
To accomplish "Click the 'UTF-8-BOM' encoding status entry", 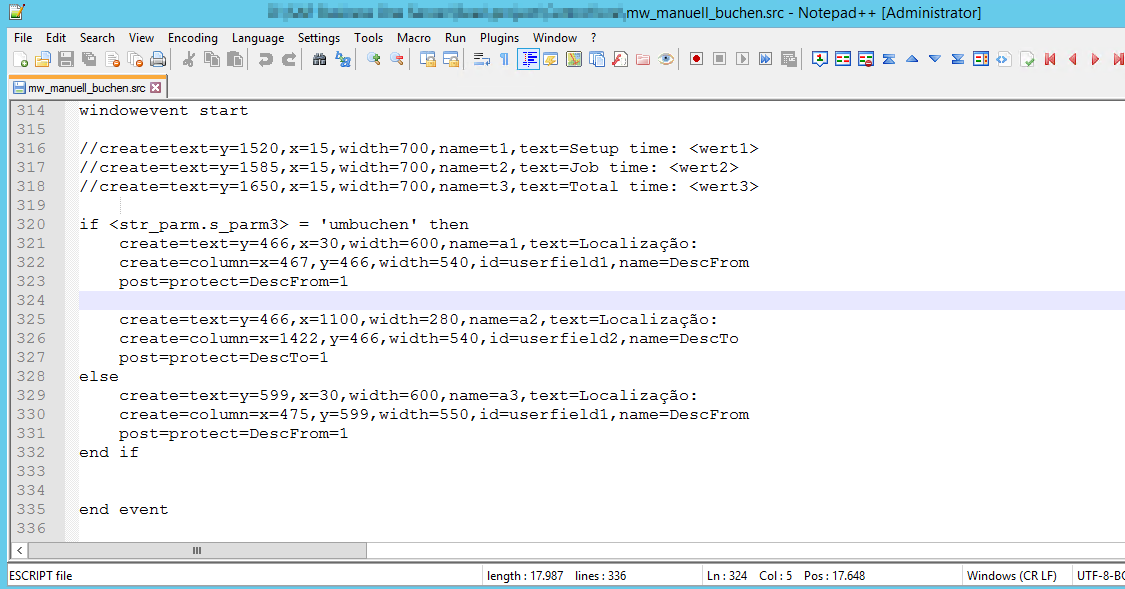I will 1099,576.
